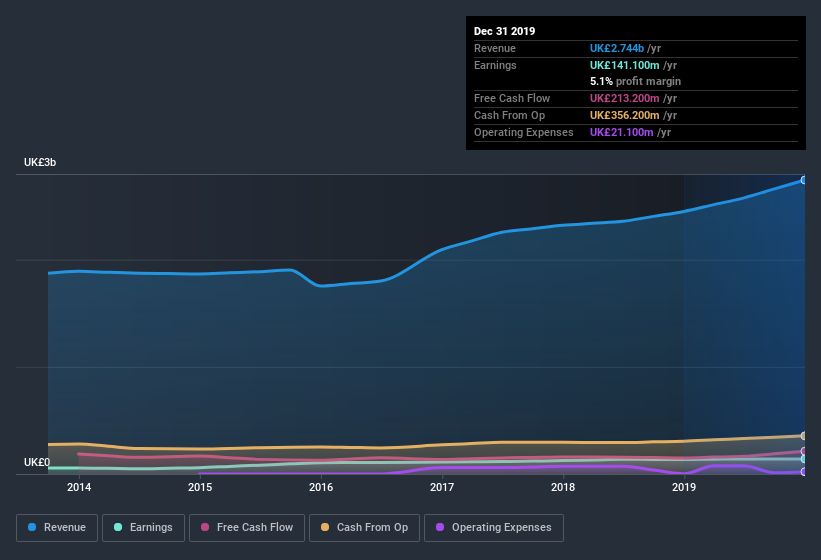
Task: Click the Earnings label in tooltip
Action: click(x=495, y=65)
